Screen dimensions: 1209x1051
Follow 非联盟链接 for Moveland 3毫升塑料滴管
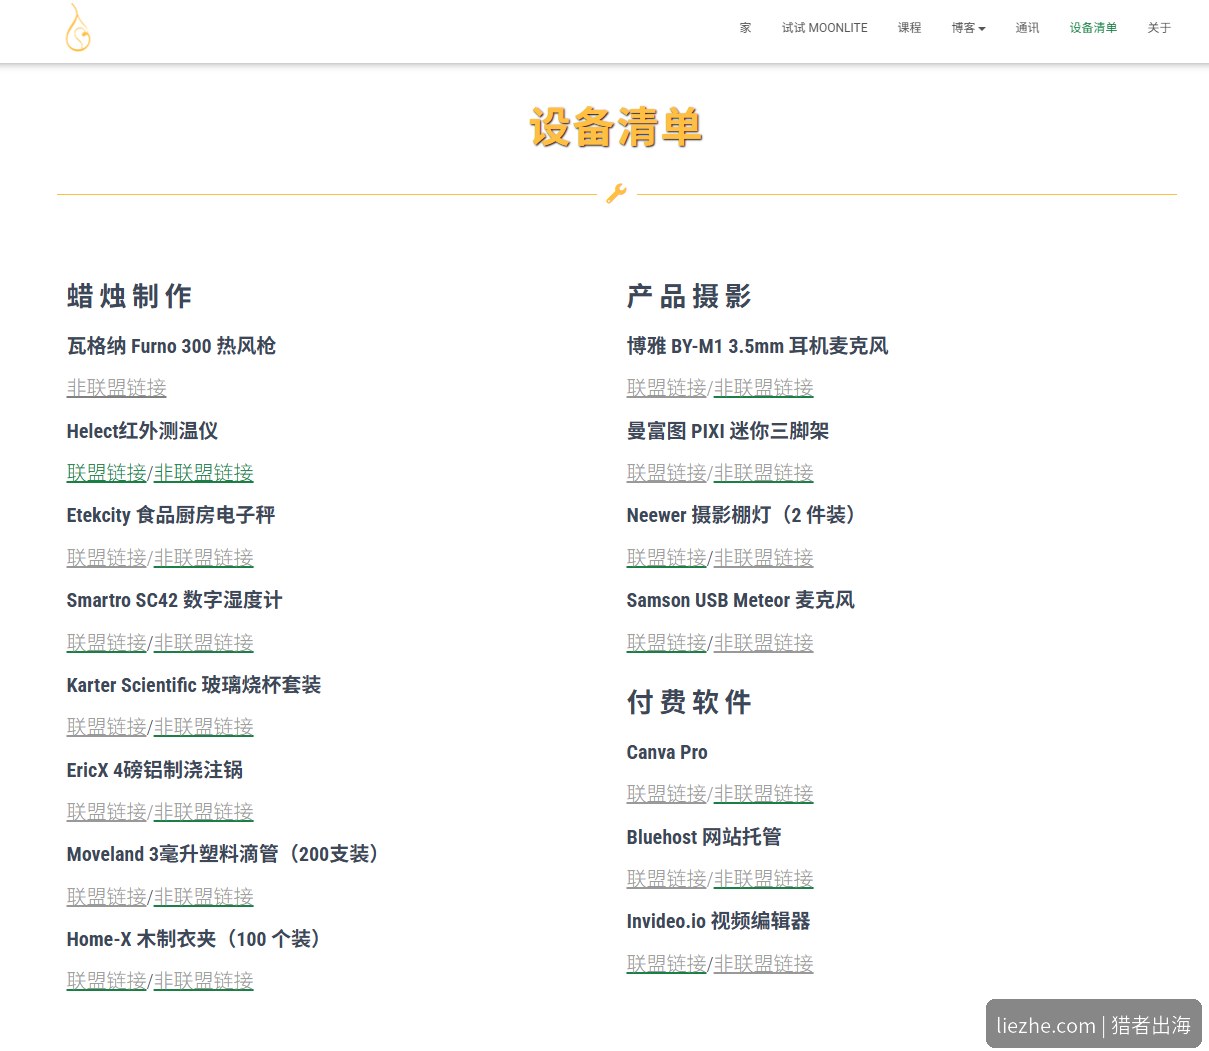click(x=204, y=897)
